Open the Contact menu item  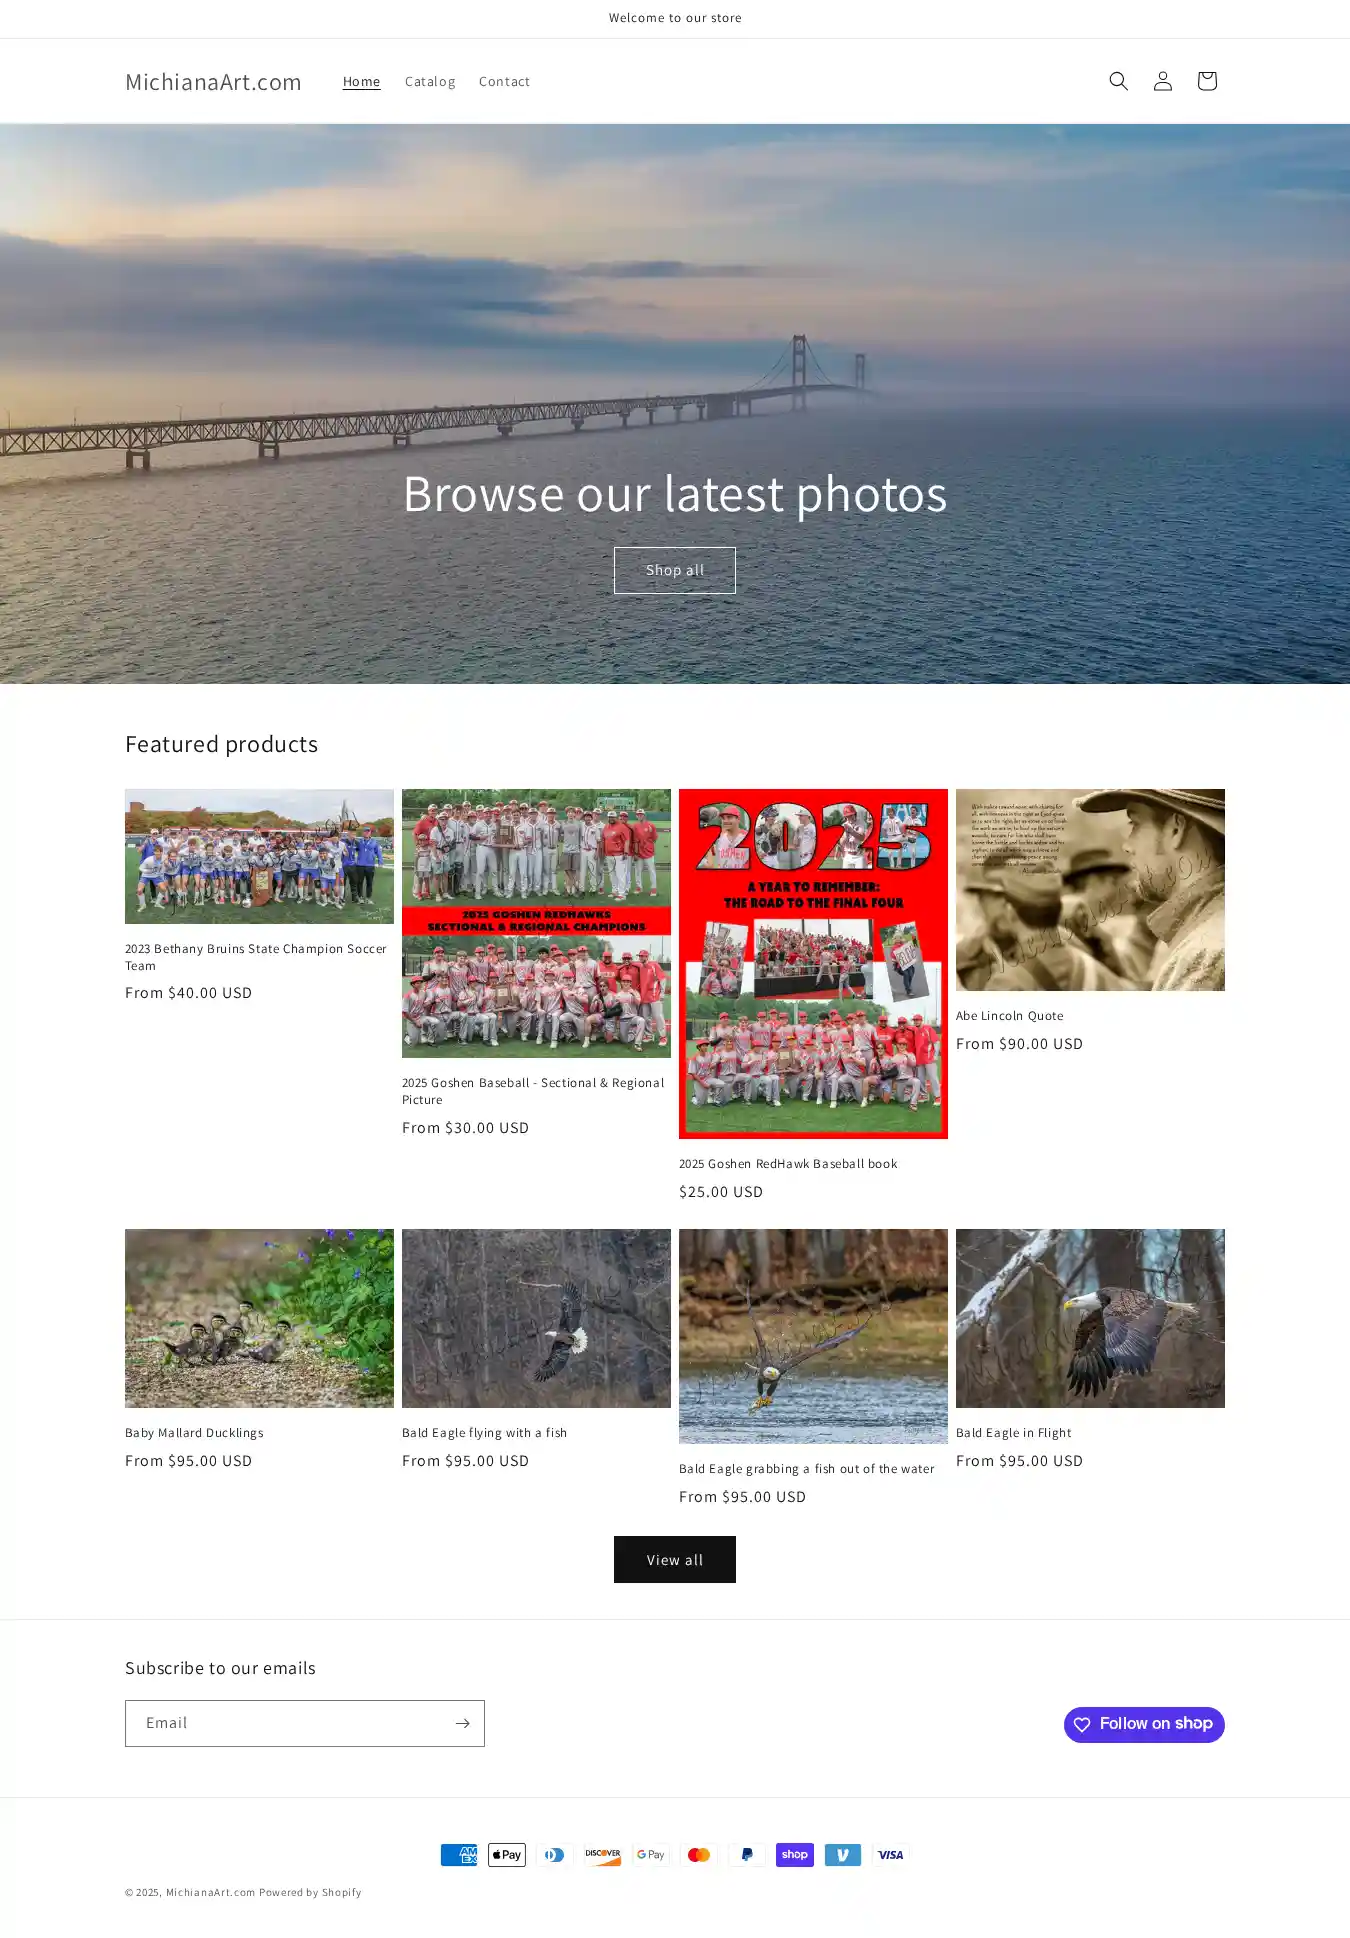(504, 82)
